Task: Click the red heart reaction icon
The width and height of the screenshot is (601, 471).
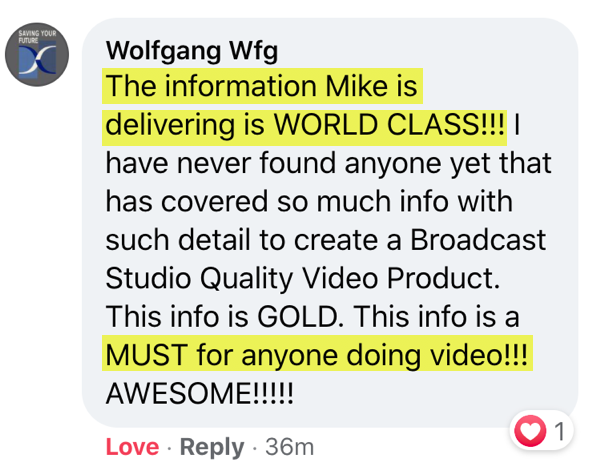Action: point(530,431)
